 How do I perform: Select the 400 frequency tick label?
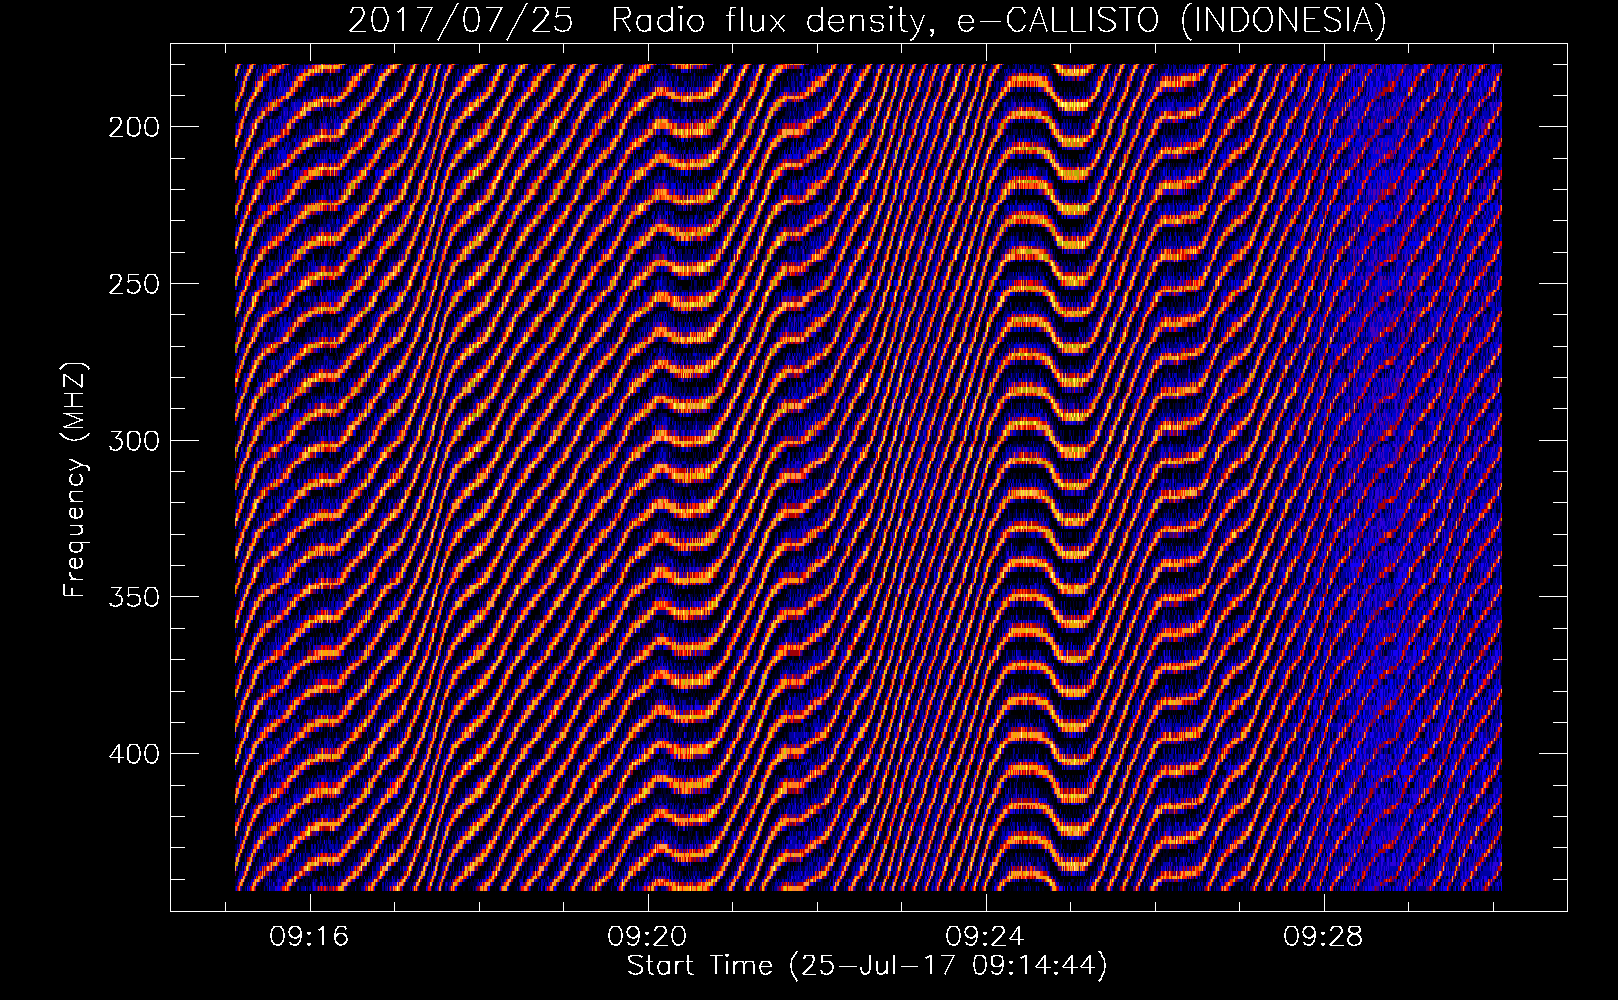pyautogui.click(x=133, y=753)
